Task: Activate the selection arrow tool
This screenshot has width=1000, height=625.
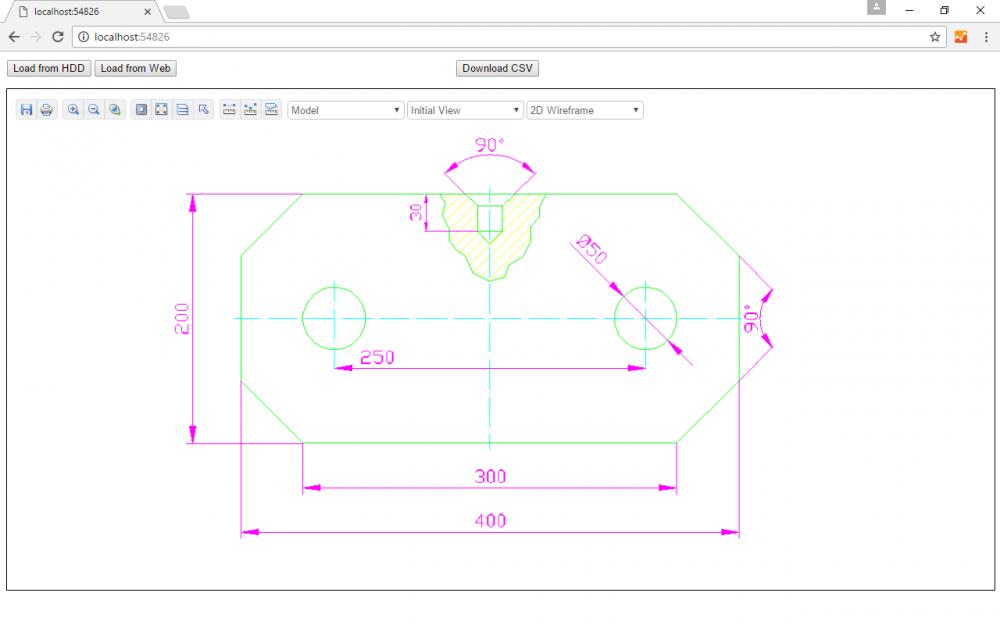Action: coord(203,110)
